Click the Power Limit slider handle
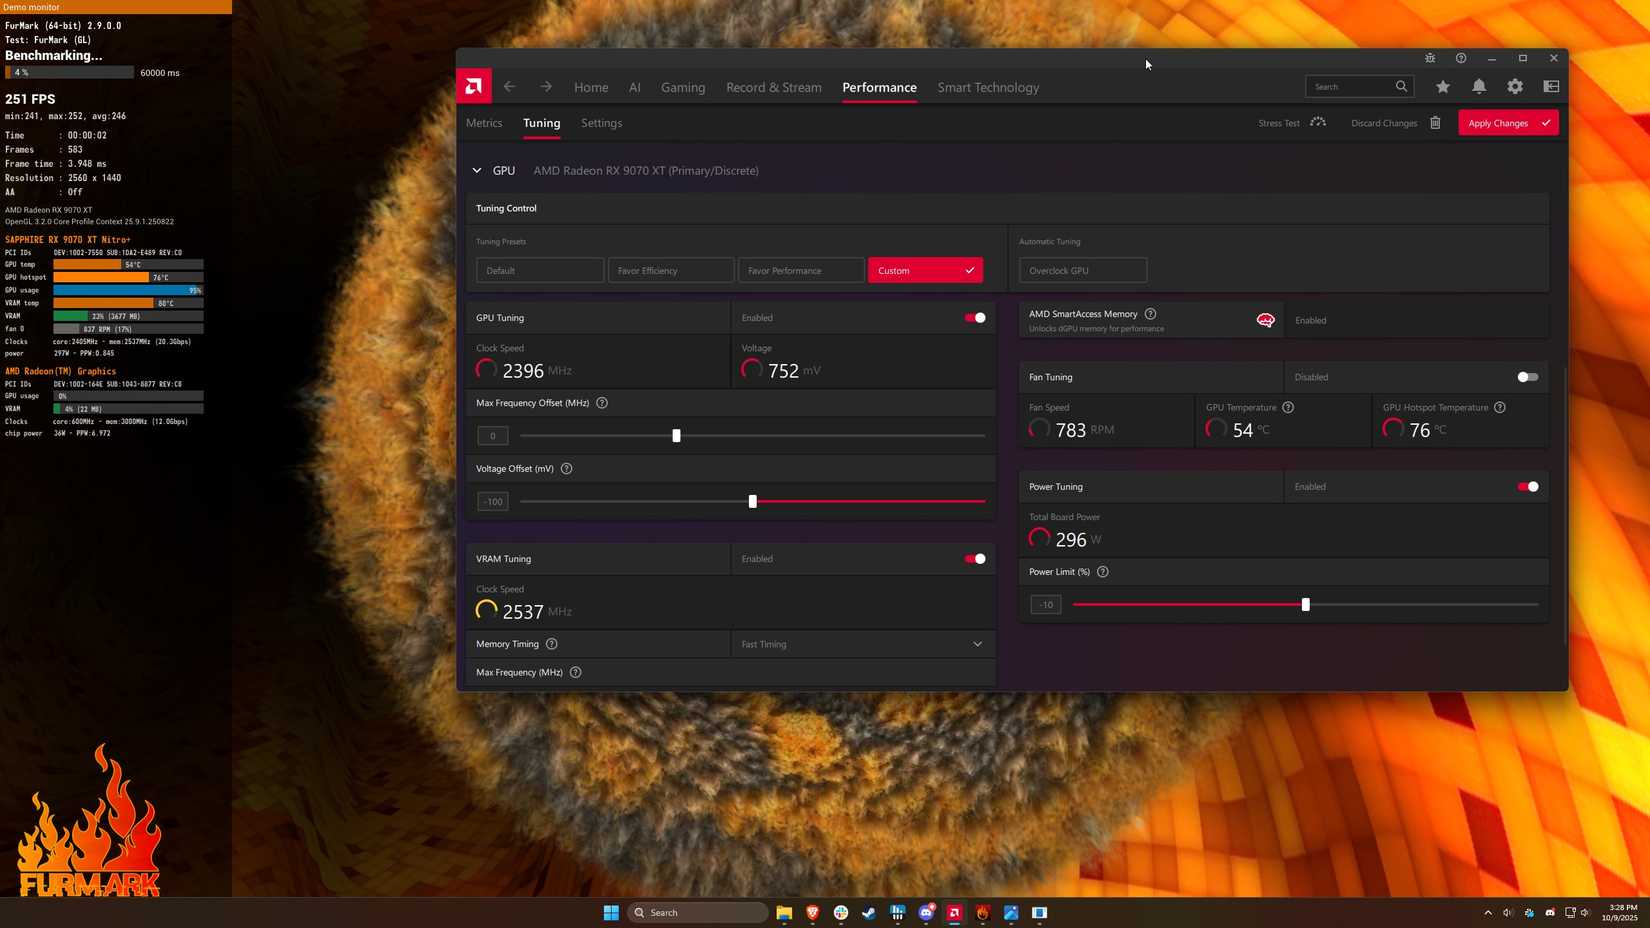 click(x=1305, y=604)
